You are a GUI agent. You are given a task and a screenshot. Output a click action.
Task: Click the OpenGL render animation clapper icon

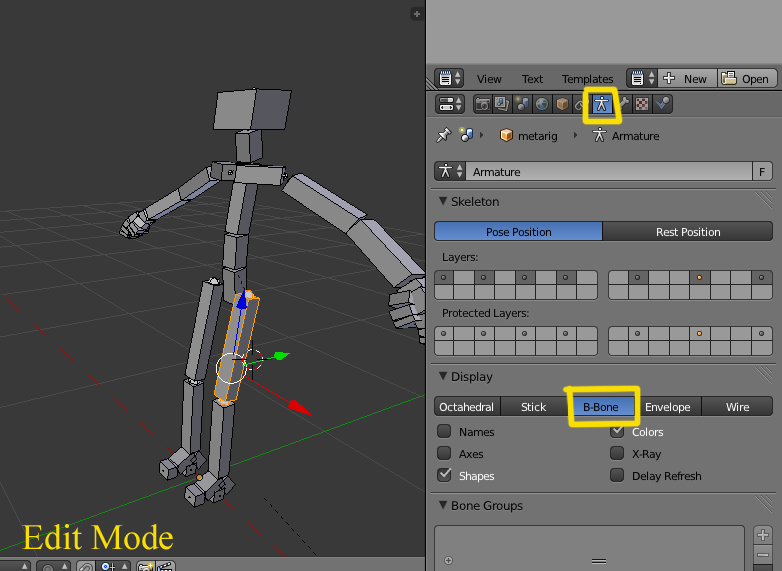click(x=165, y=567)
